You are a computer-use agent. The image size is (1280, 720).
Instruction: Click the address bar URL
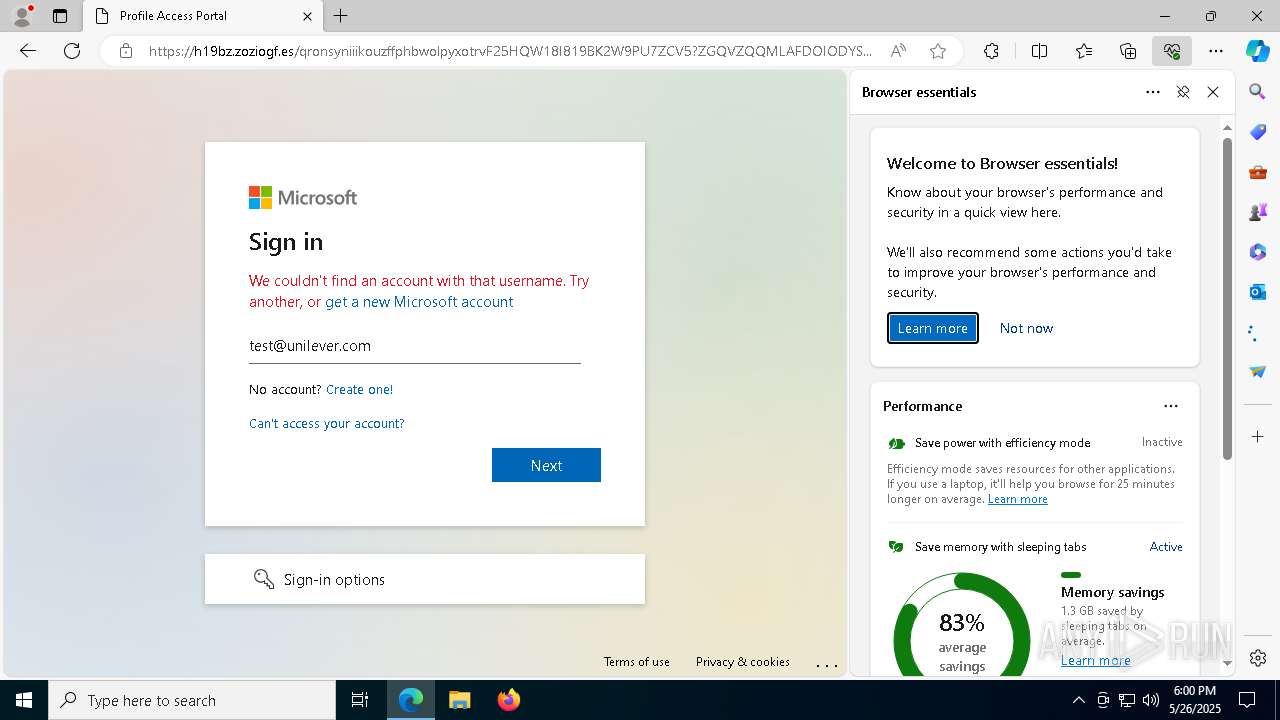[x=510, y=51]
